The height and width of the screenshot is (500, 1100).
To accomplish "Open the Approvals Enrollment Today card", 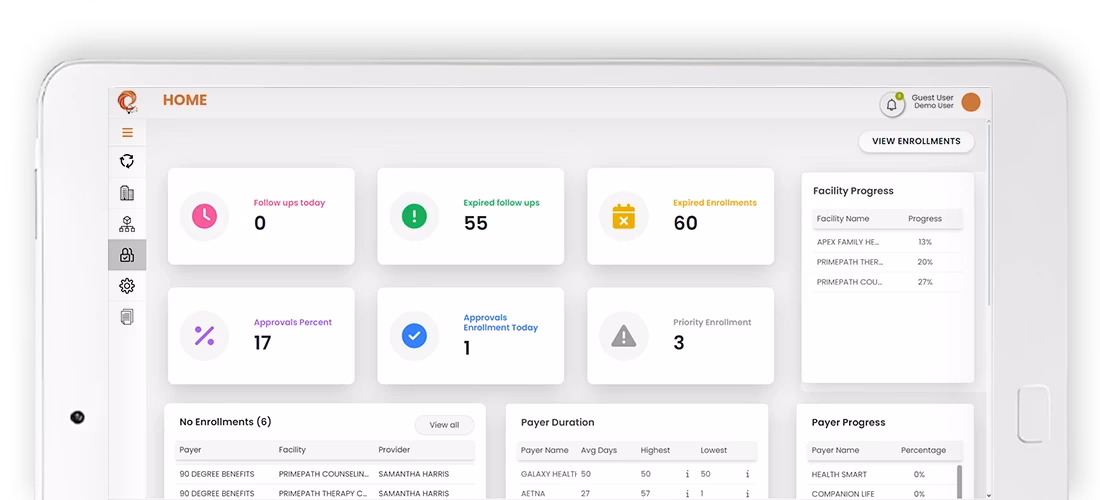I will coord(471,336).
